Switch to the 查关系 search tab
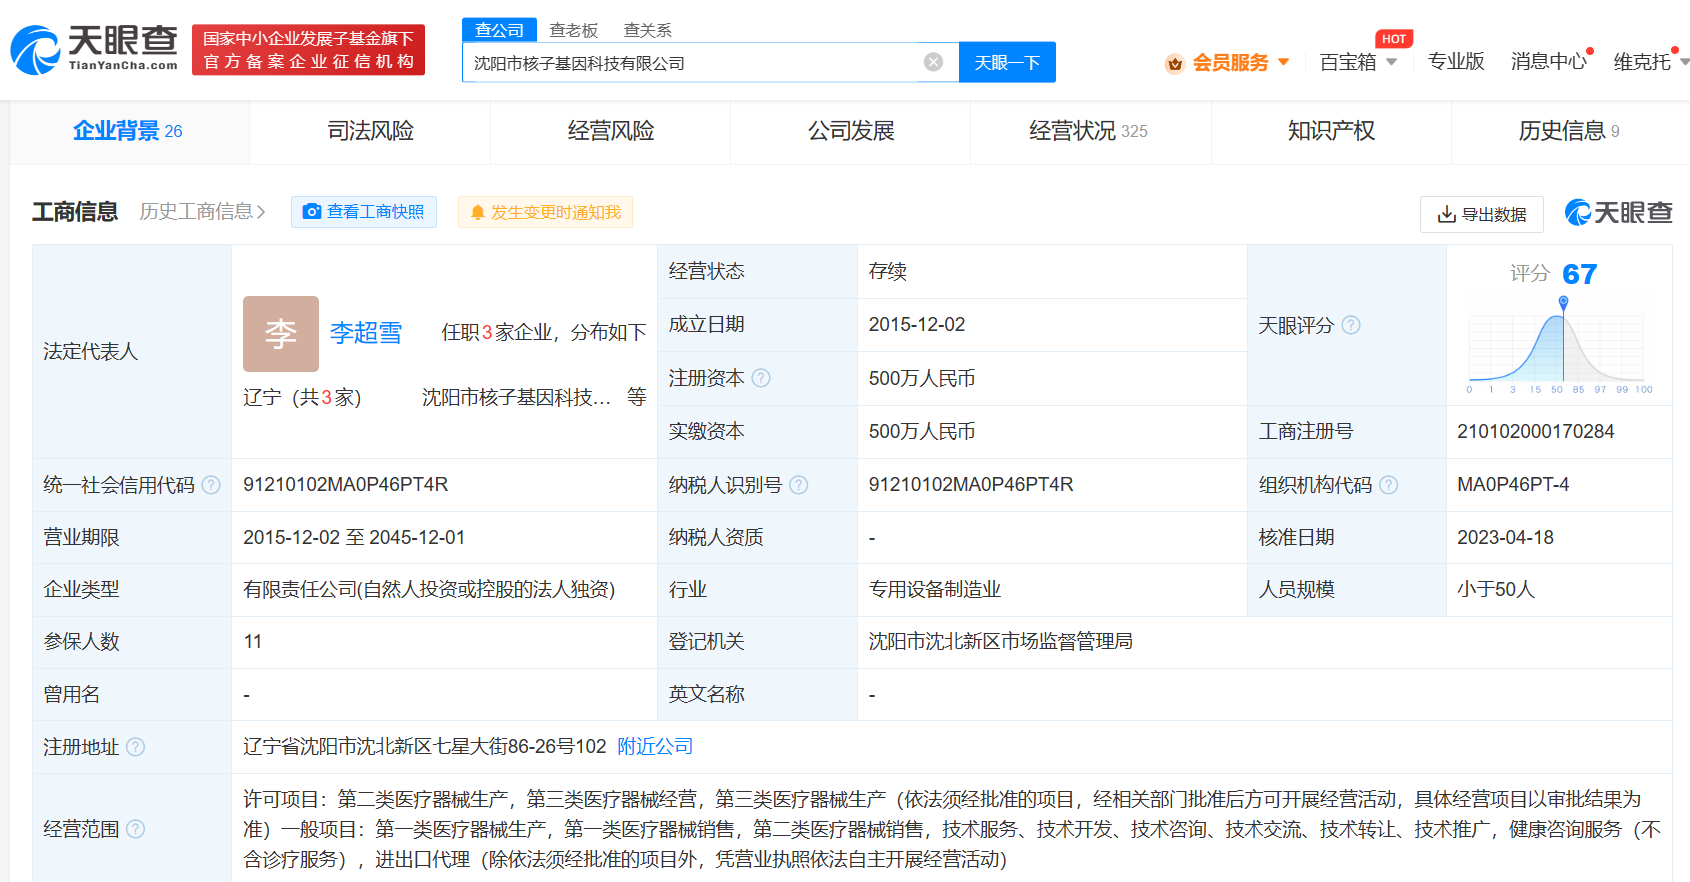This screenshot has height=882, width=1690. 648,30
